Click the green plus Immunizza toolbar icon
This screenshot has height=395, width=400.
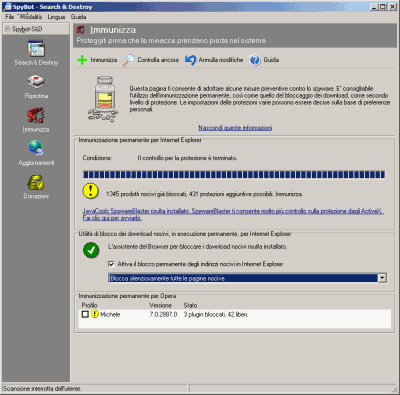[82, 60]
